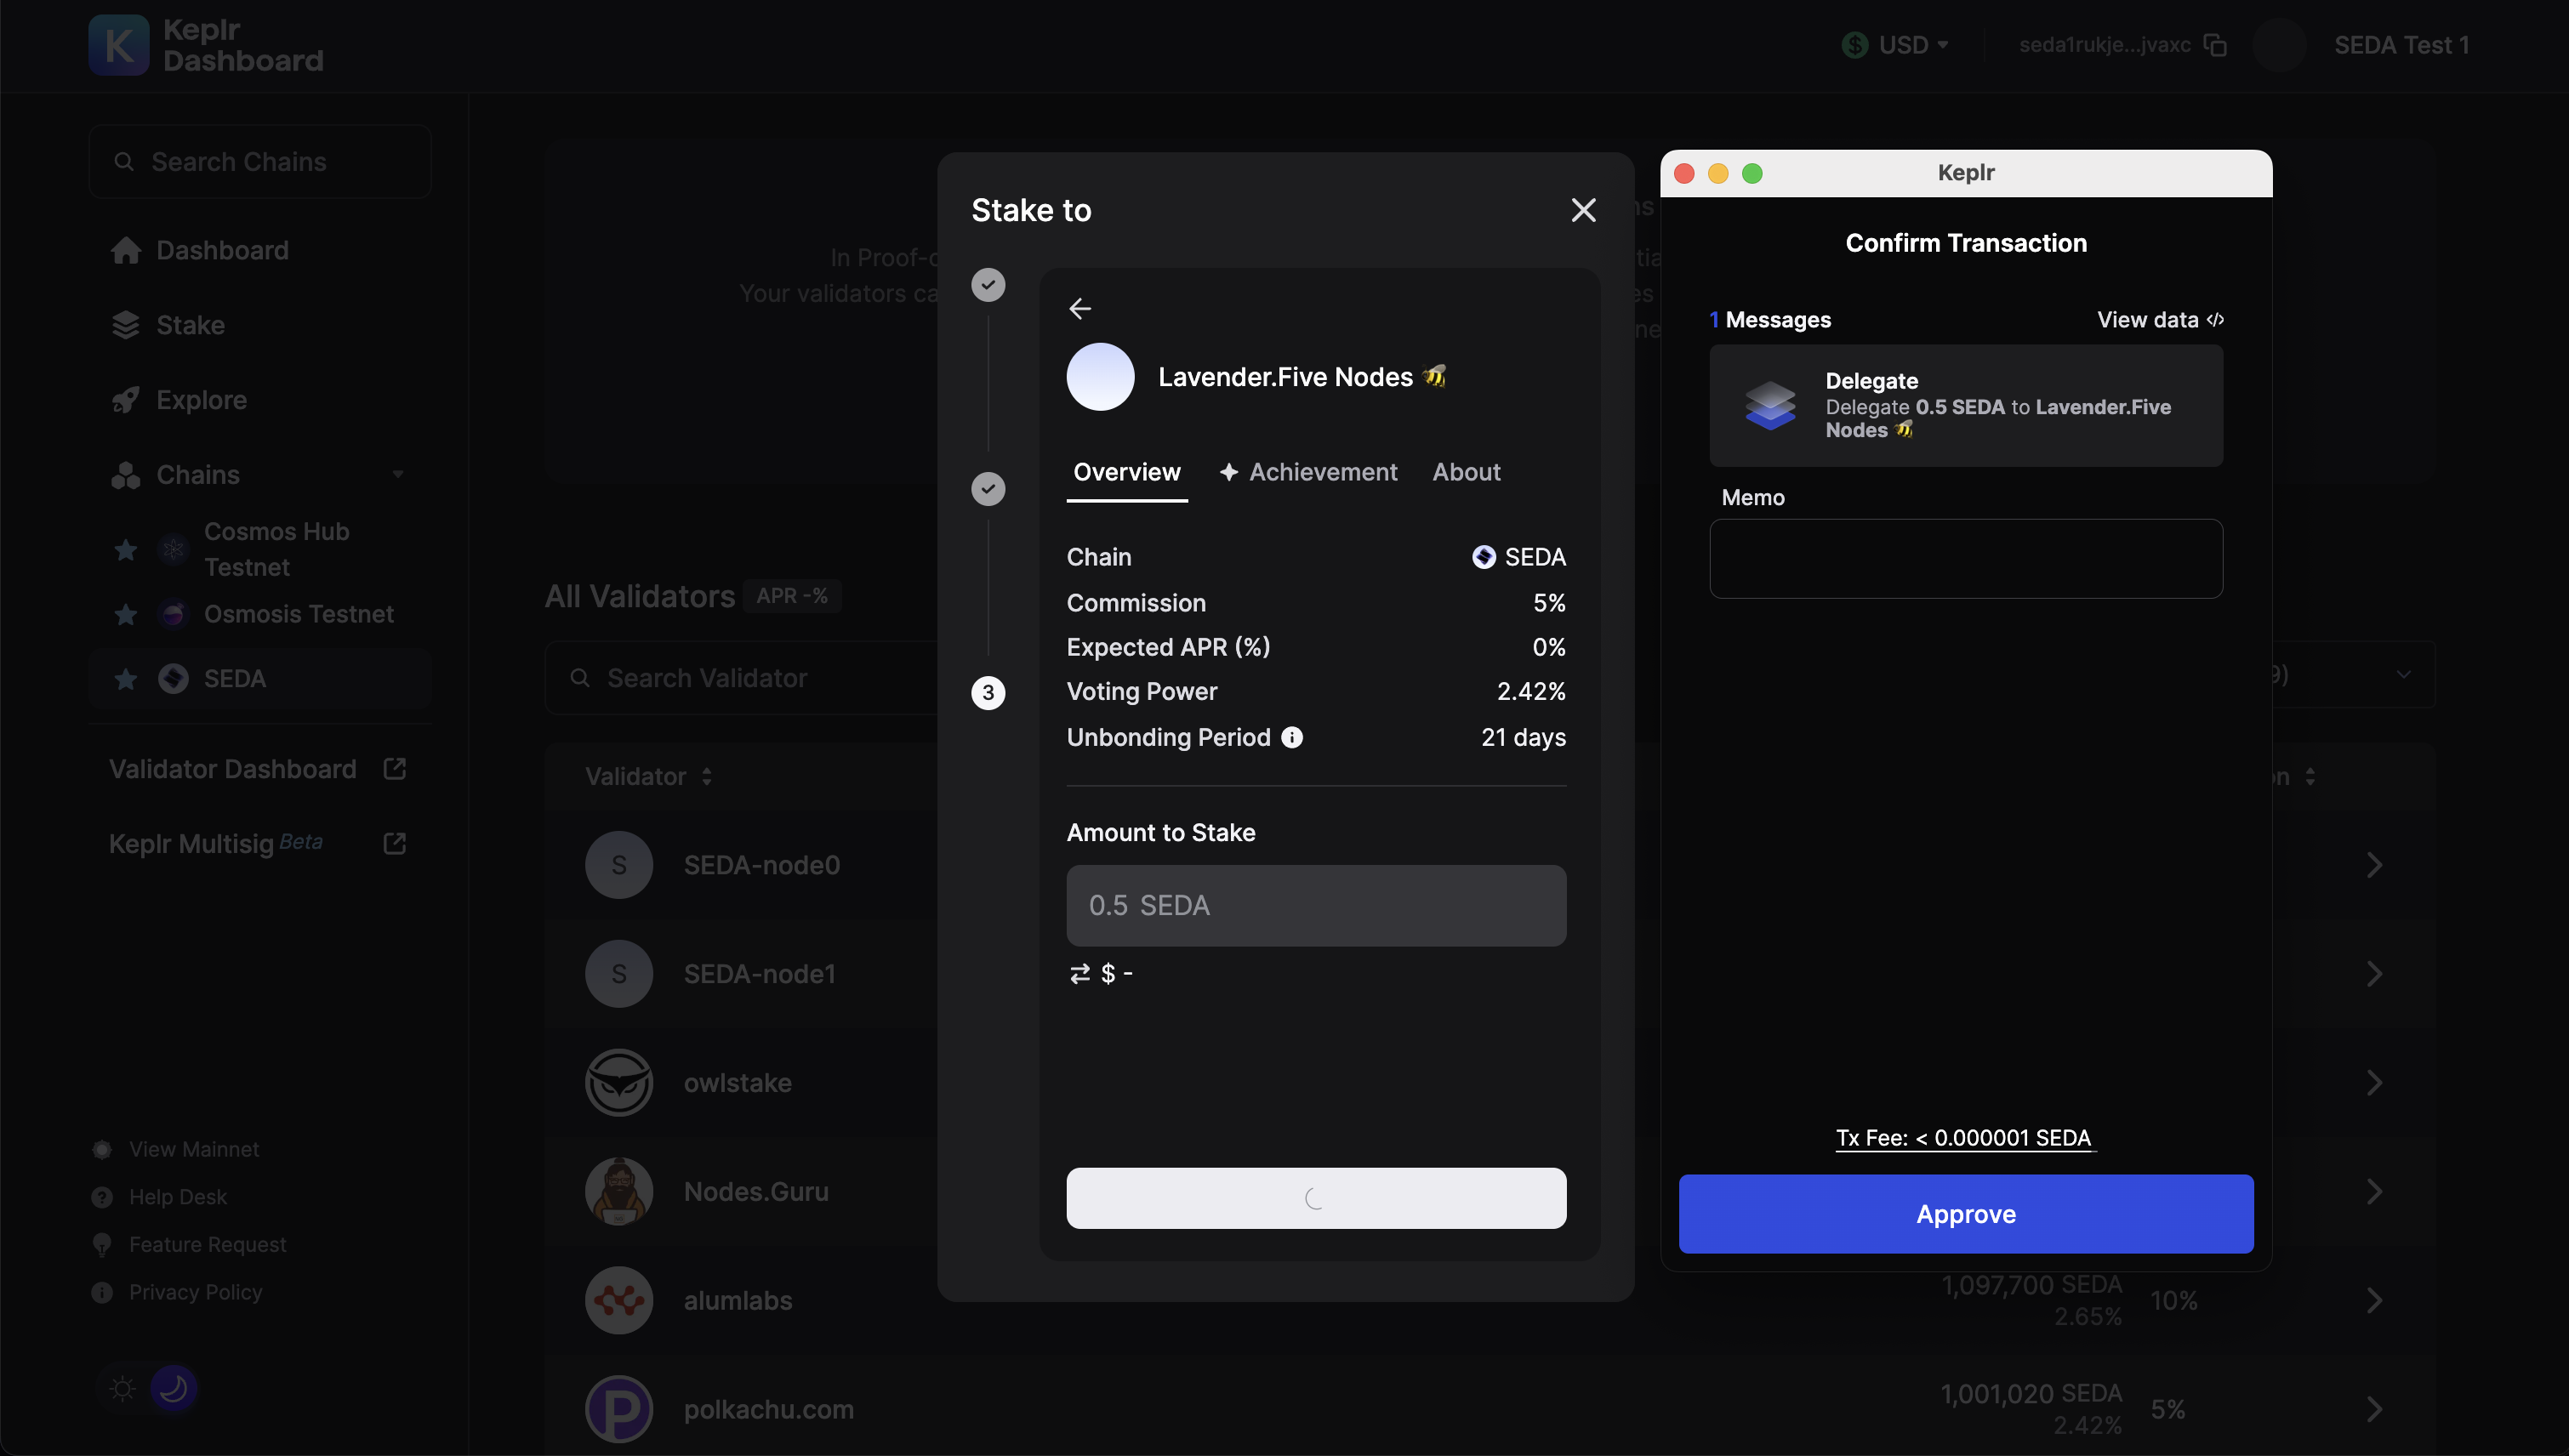Open Validator Dashboard external link icon
This screenshot has height=1456, width=2569.
pos(394,768)
